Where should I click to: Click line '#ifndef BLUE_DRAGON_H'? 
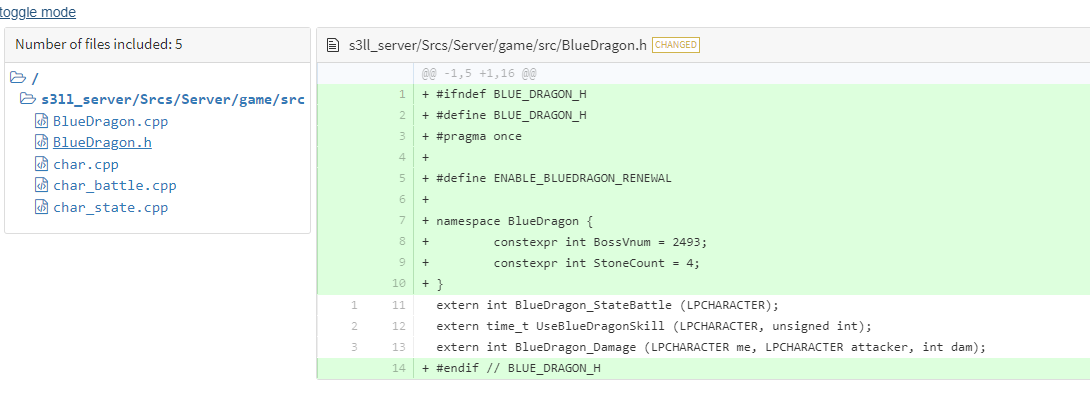[511, 94]
